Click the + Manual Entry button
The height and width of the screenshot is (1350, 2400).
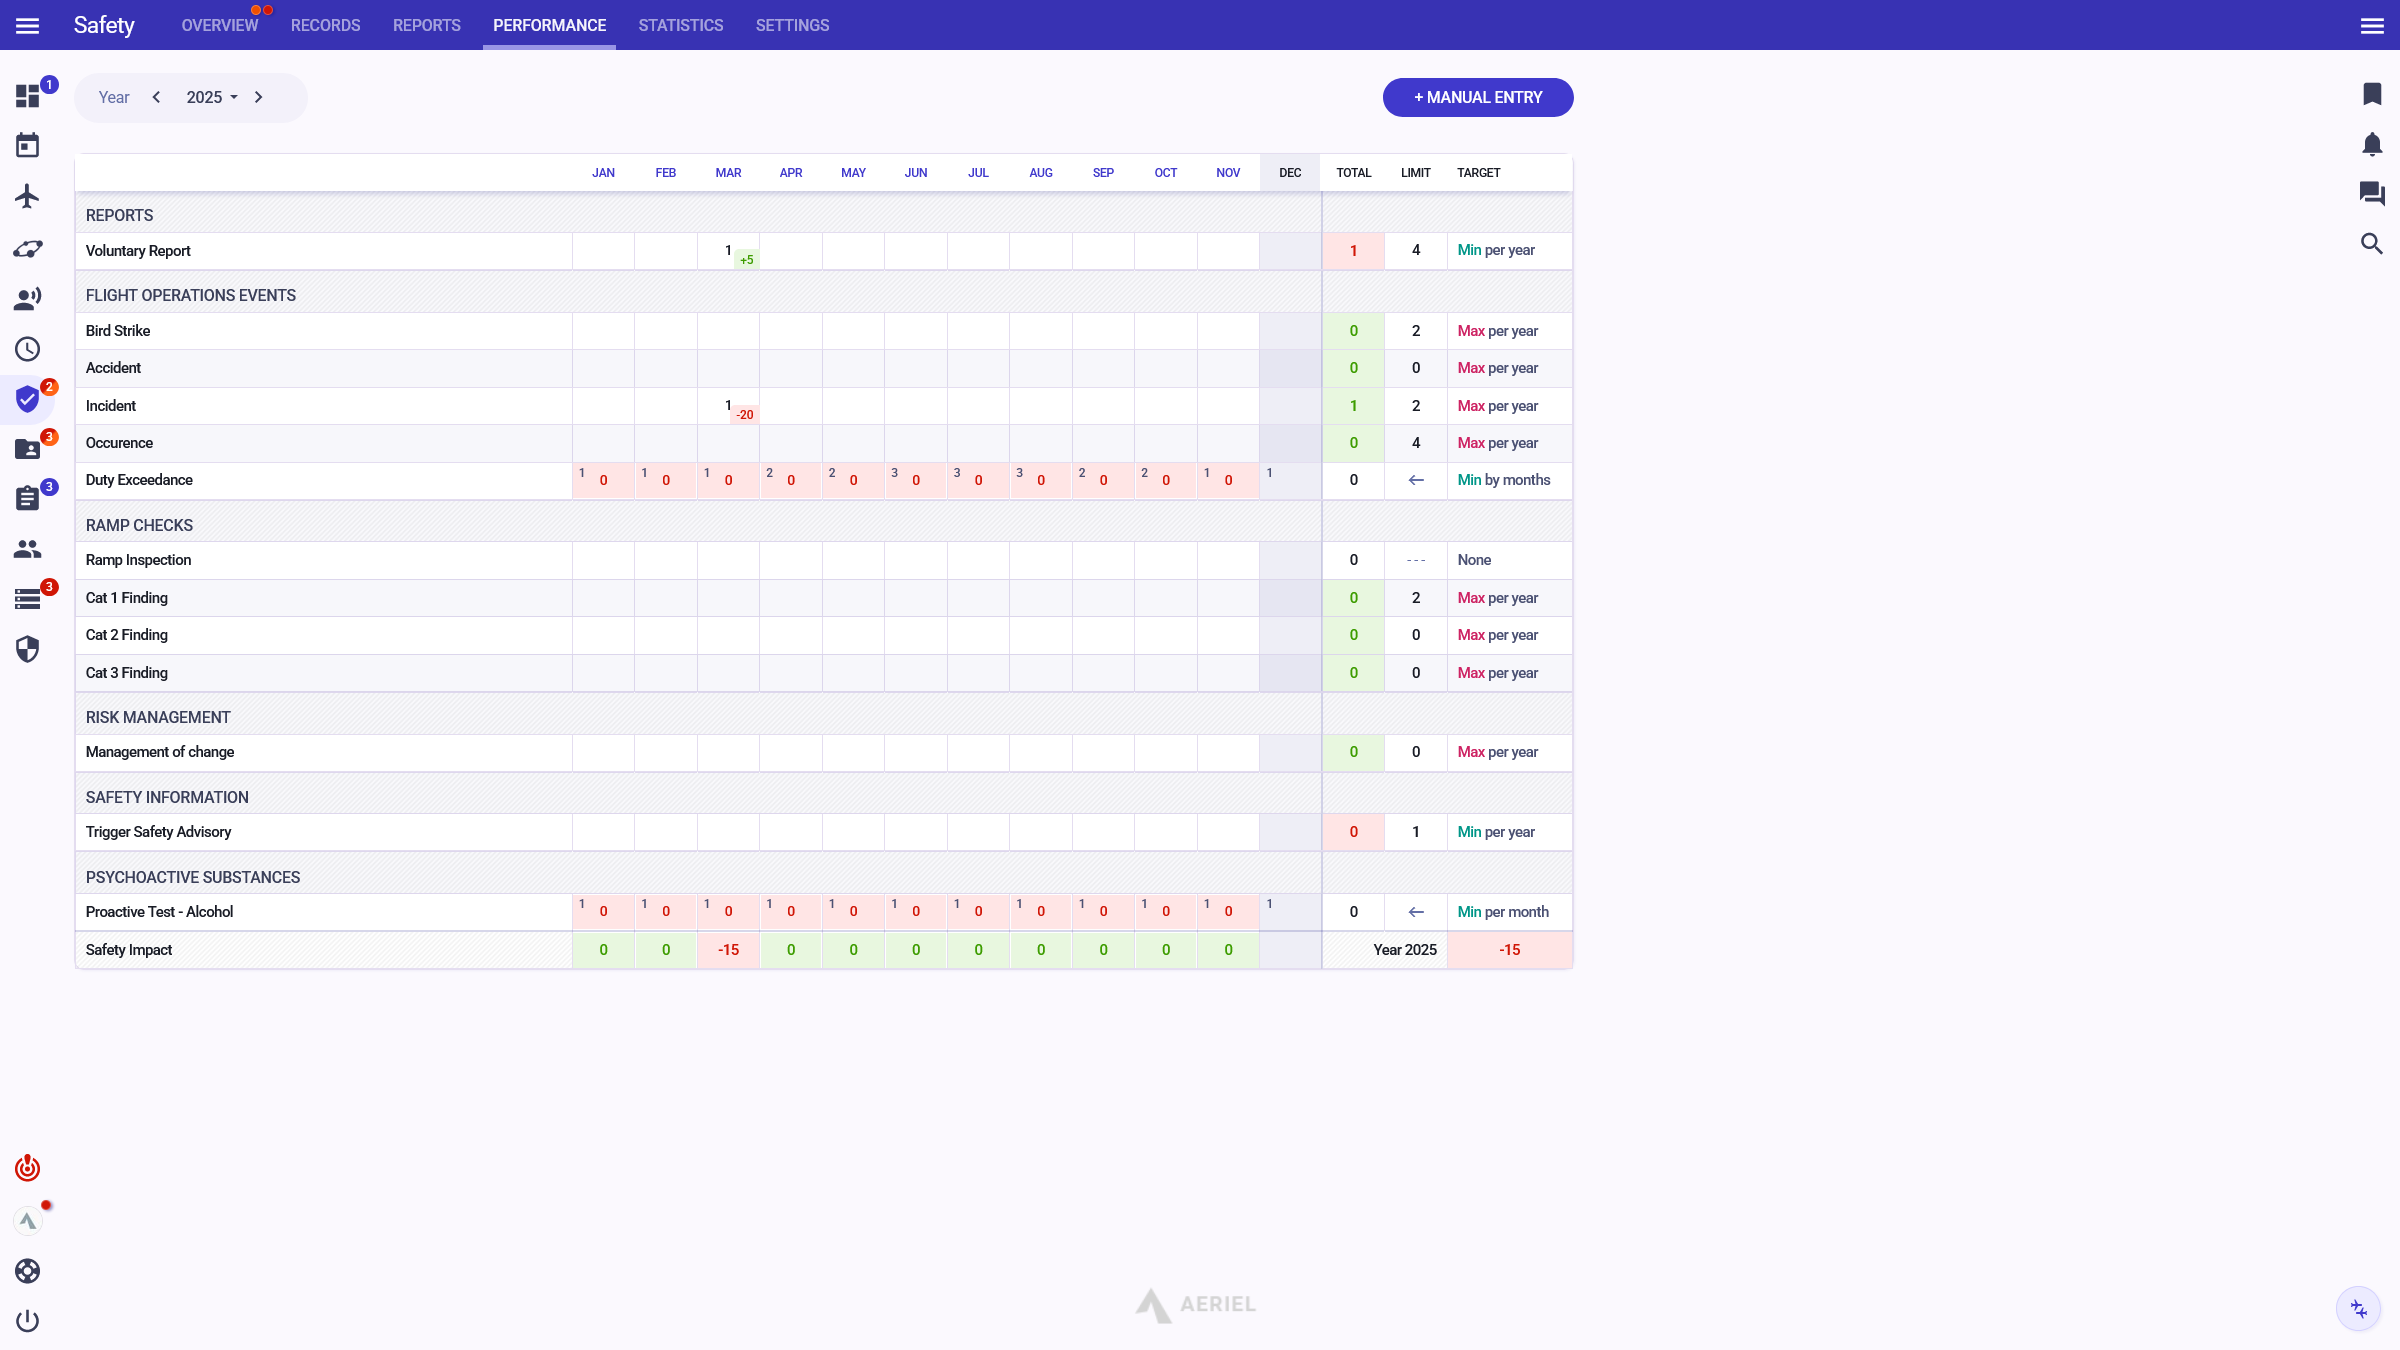pyautogui.click(x=1477, y=97)
